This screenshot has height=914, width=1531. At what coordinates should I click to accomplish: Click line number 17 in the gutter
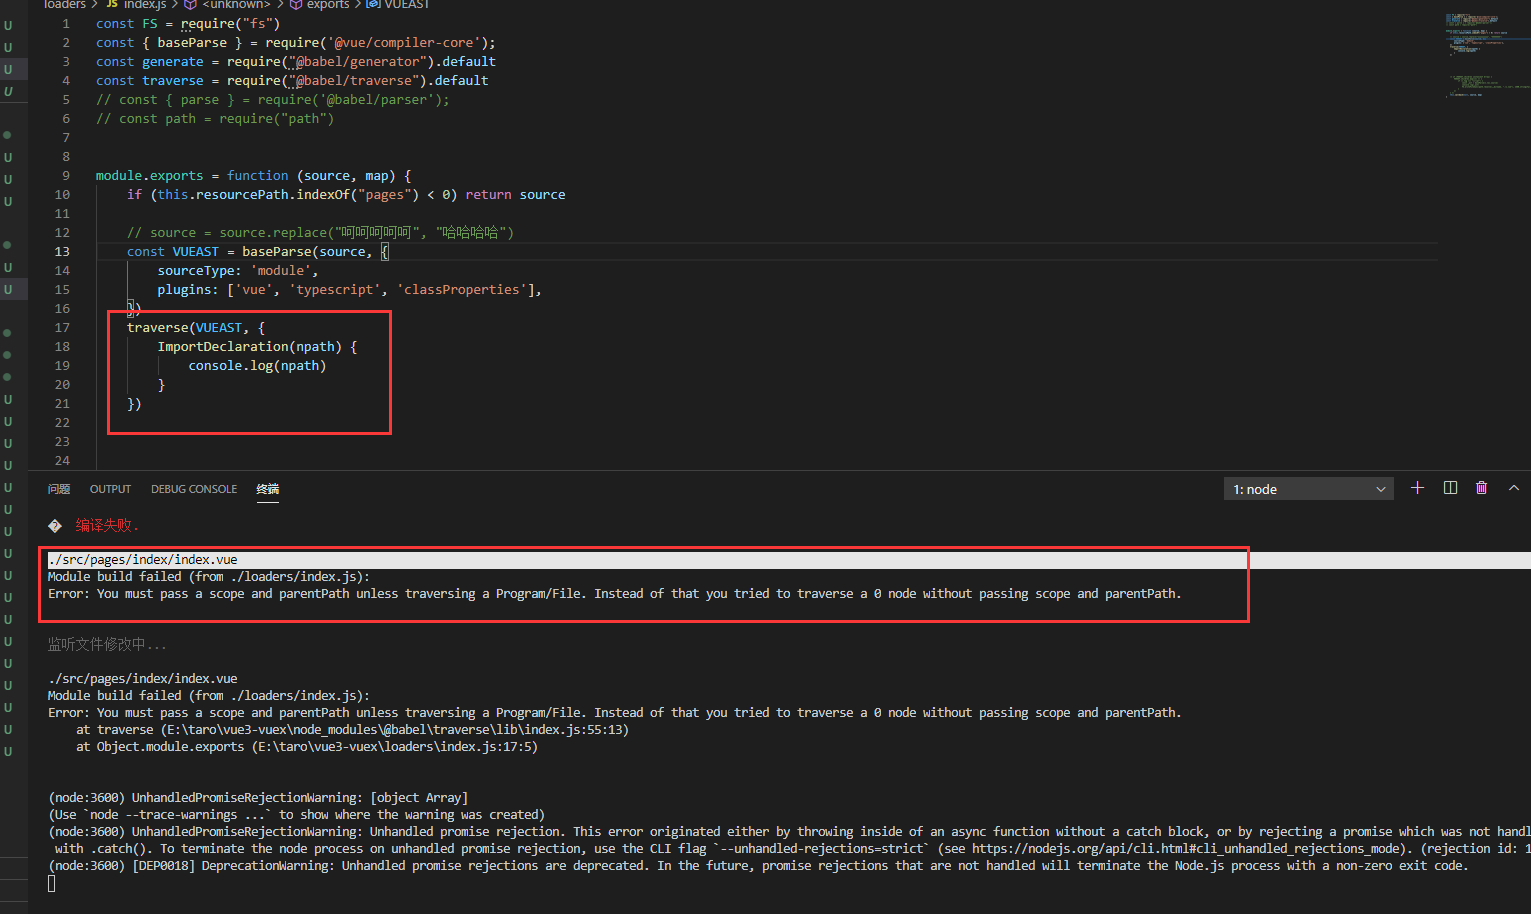(62, 328)
